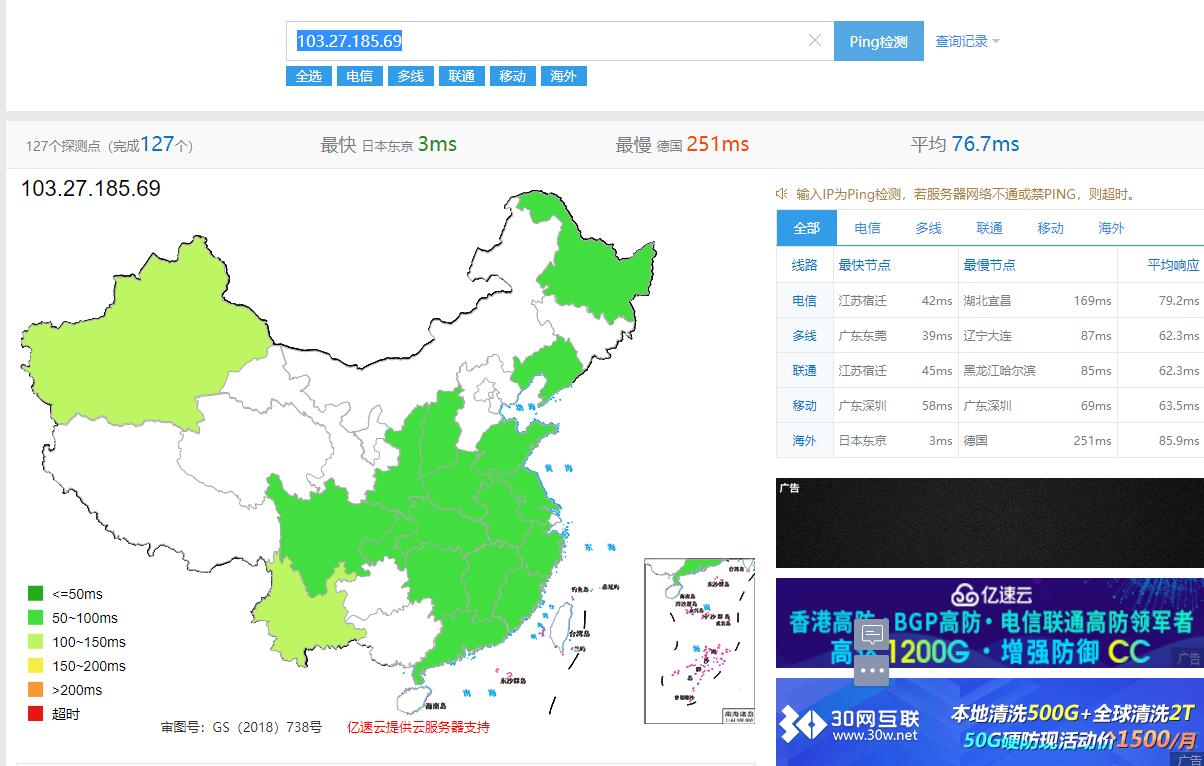Click the 251ms slowest value in summary
1204x766 pixels.
(x=718, y=144)
